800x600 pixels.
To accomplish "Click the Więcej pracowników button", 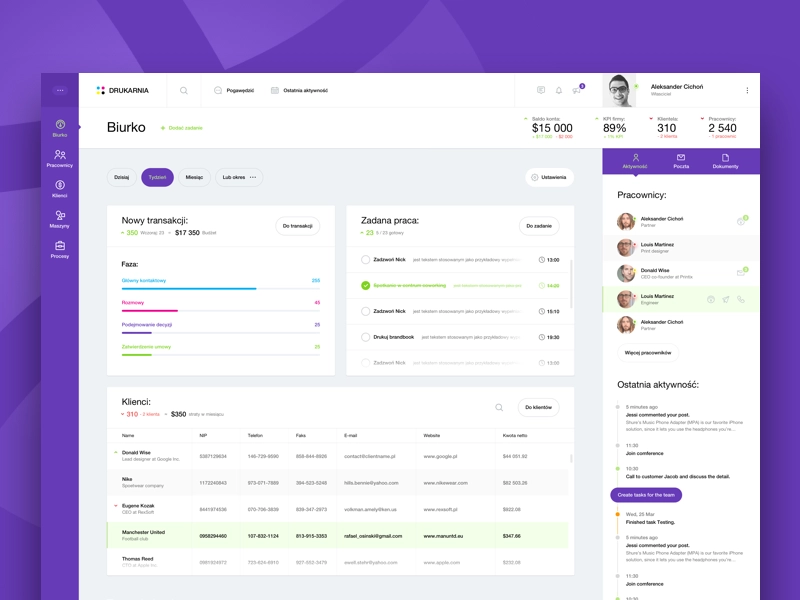I will click(x=648, y=353).
